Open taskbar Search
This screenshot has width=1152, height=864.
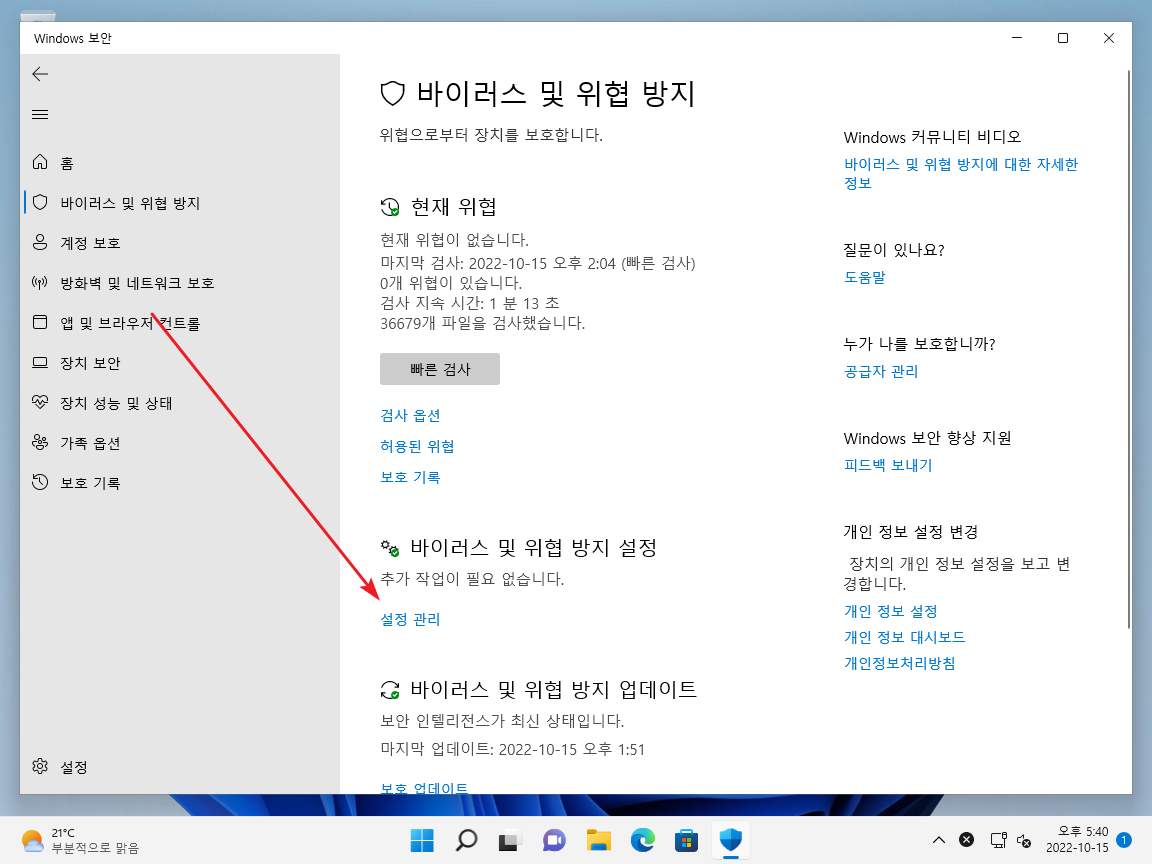coord(466,840)
